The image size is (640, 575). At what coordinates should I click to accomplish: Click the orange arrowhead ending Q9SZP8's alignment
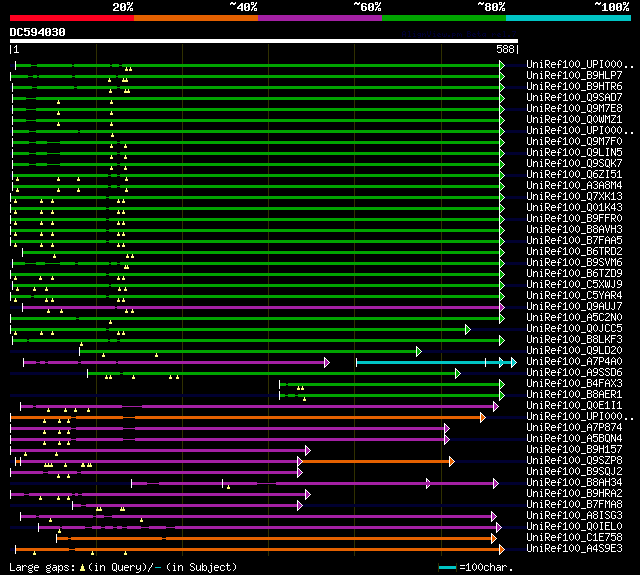coord(452,462)
